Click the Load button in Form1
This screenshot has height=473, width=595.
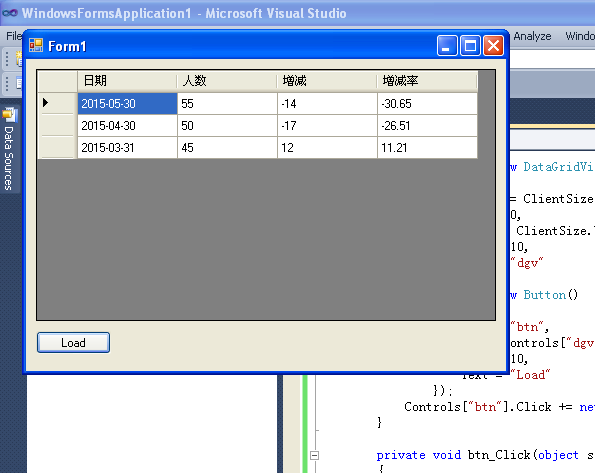(73, 342)
